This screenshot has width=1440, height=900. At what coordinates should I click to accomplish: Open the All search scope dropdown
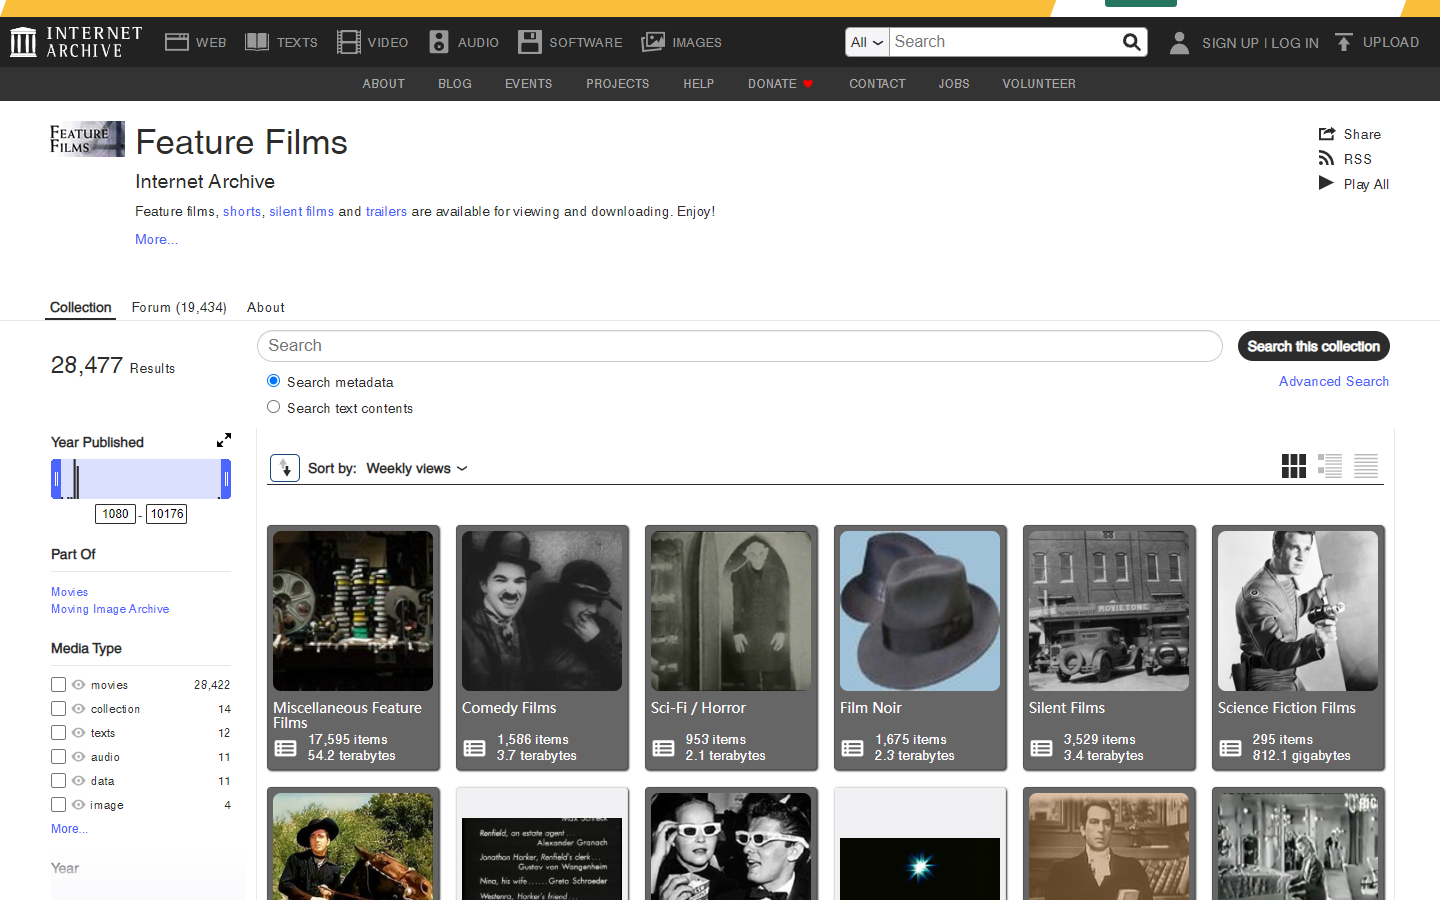click(x=867, y=42)
